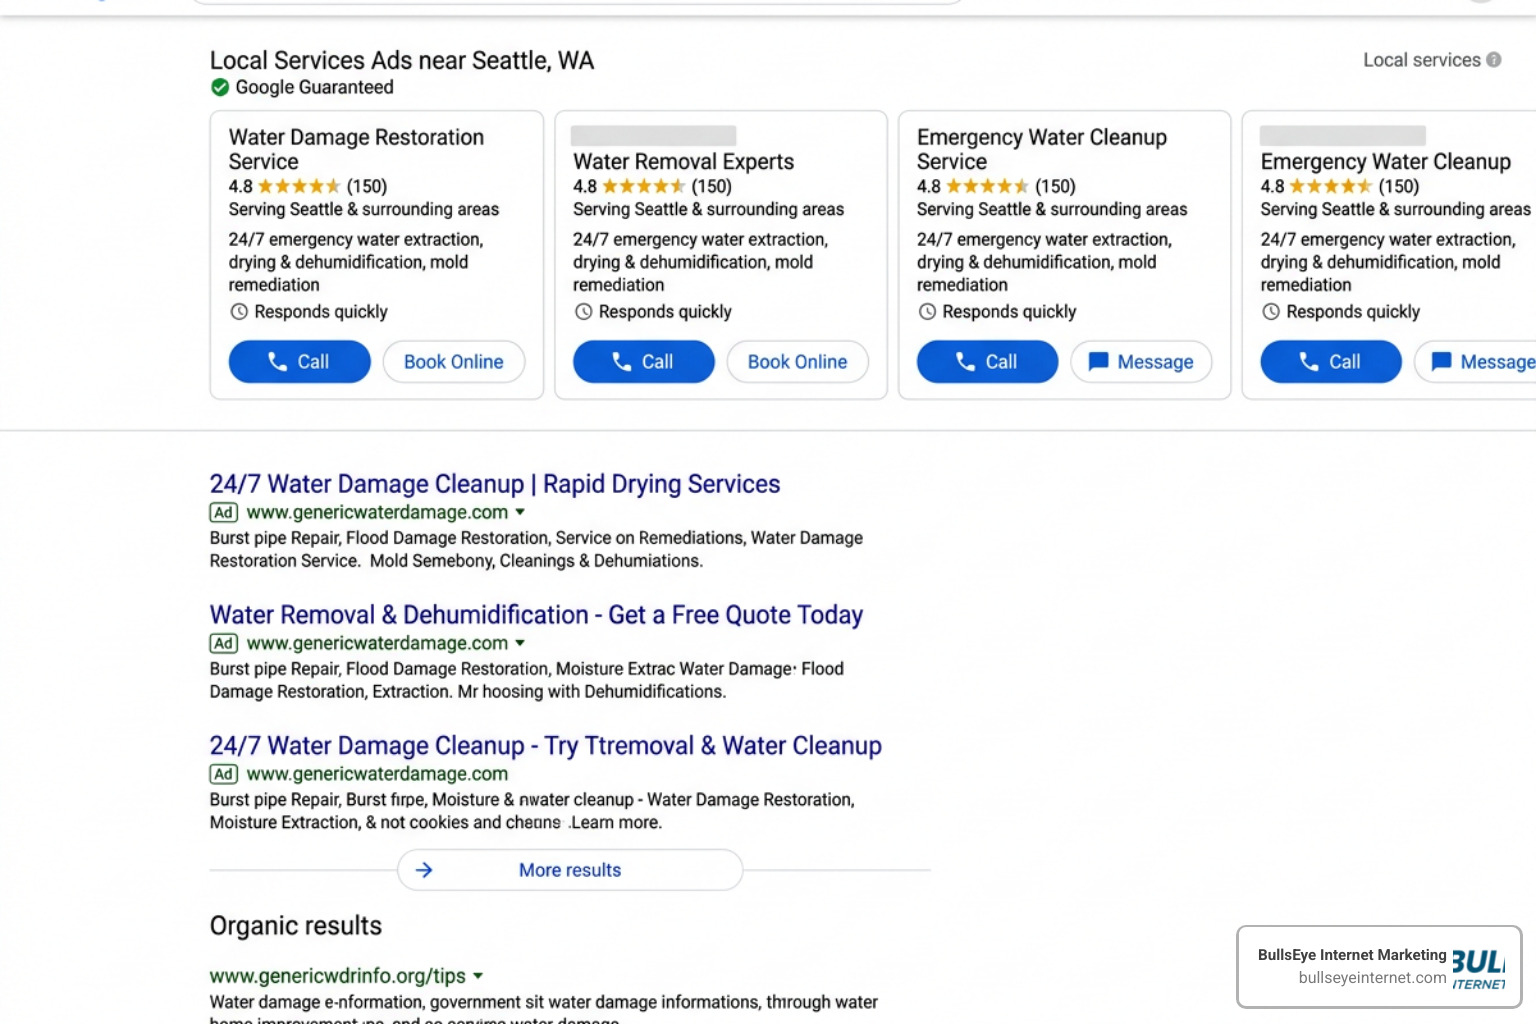Open the Rapid Drying Services ad headline
The image size is (1536, 1024).
point(495,484)
